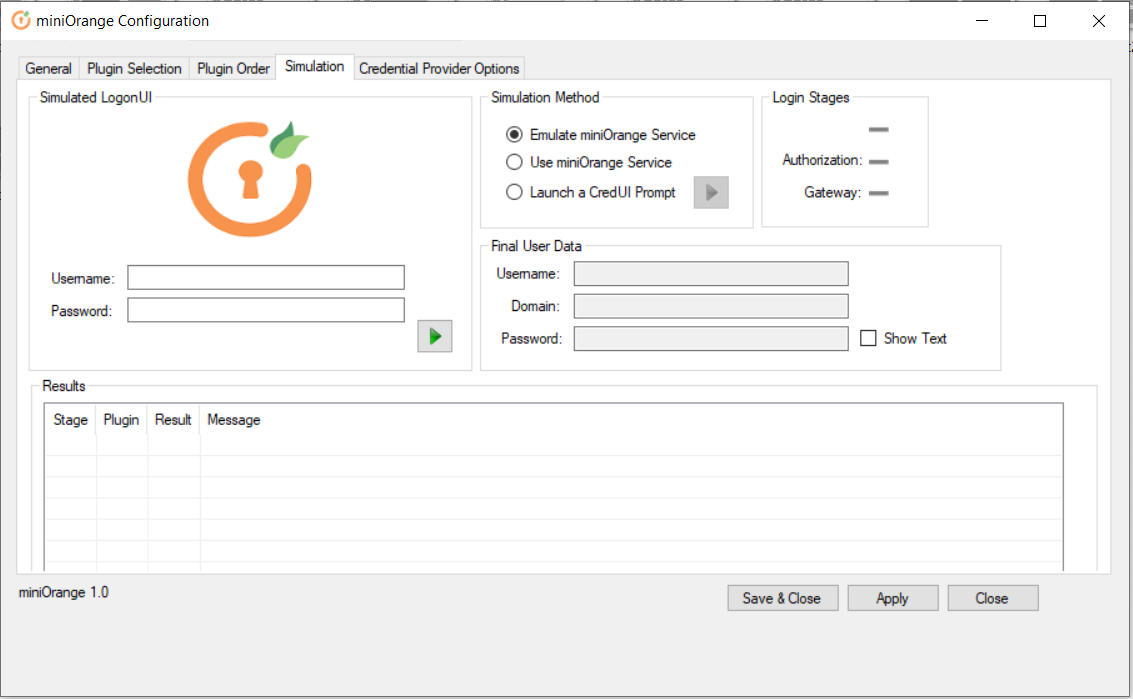Click the Apply button

(x=892, y=598)
